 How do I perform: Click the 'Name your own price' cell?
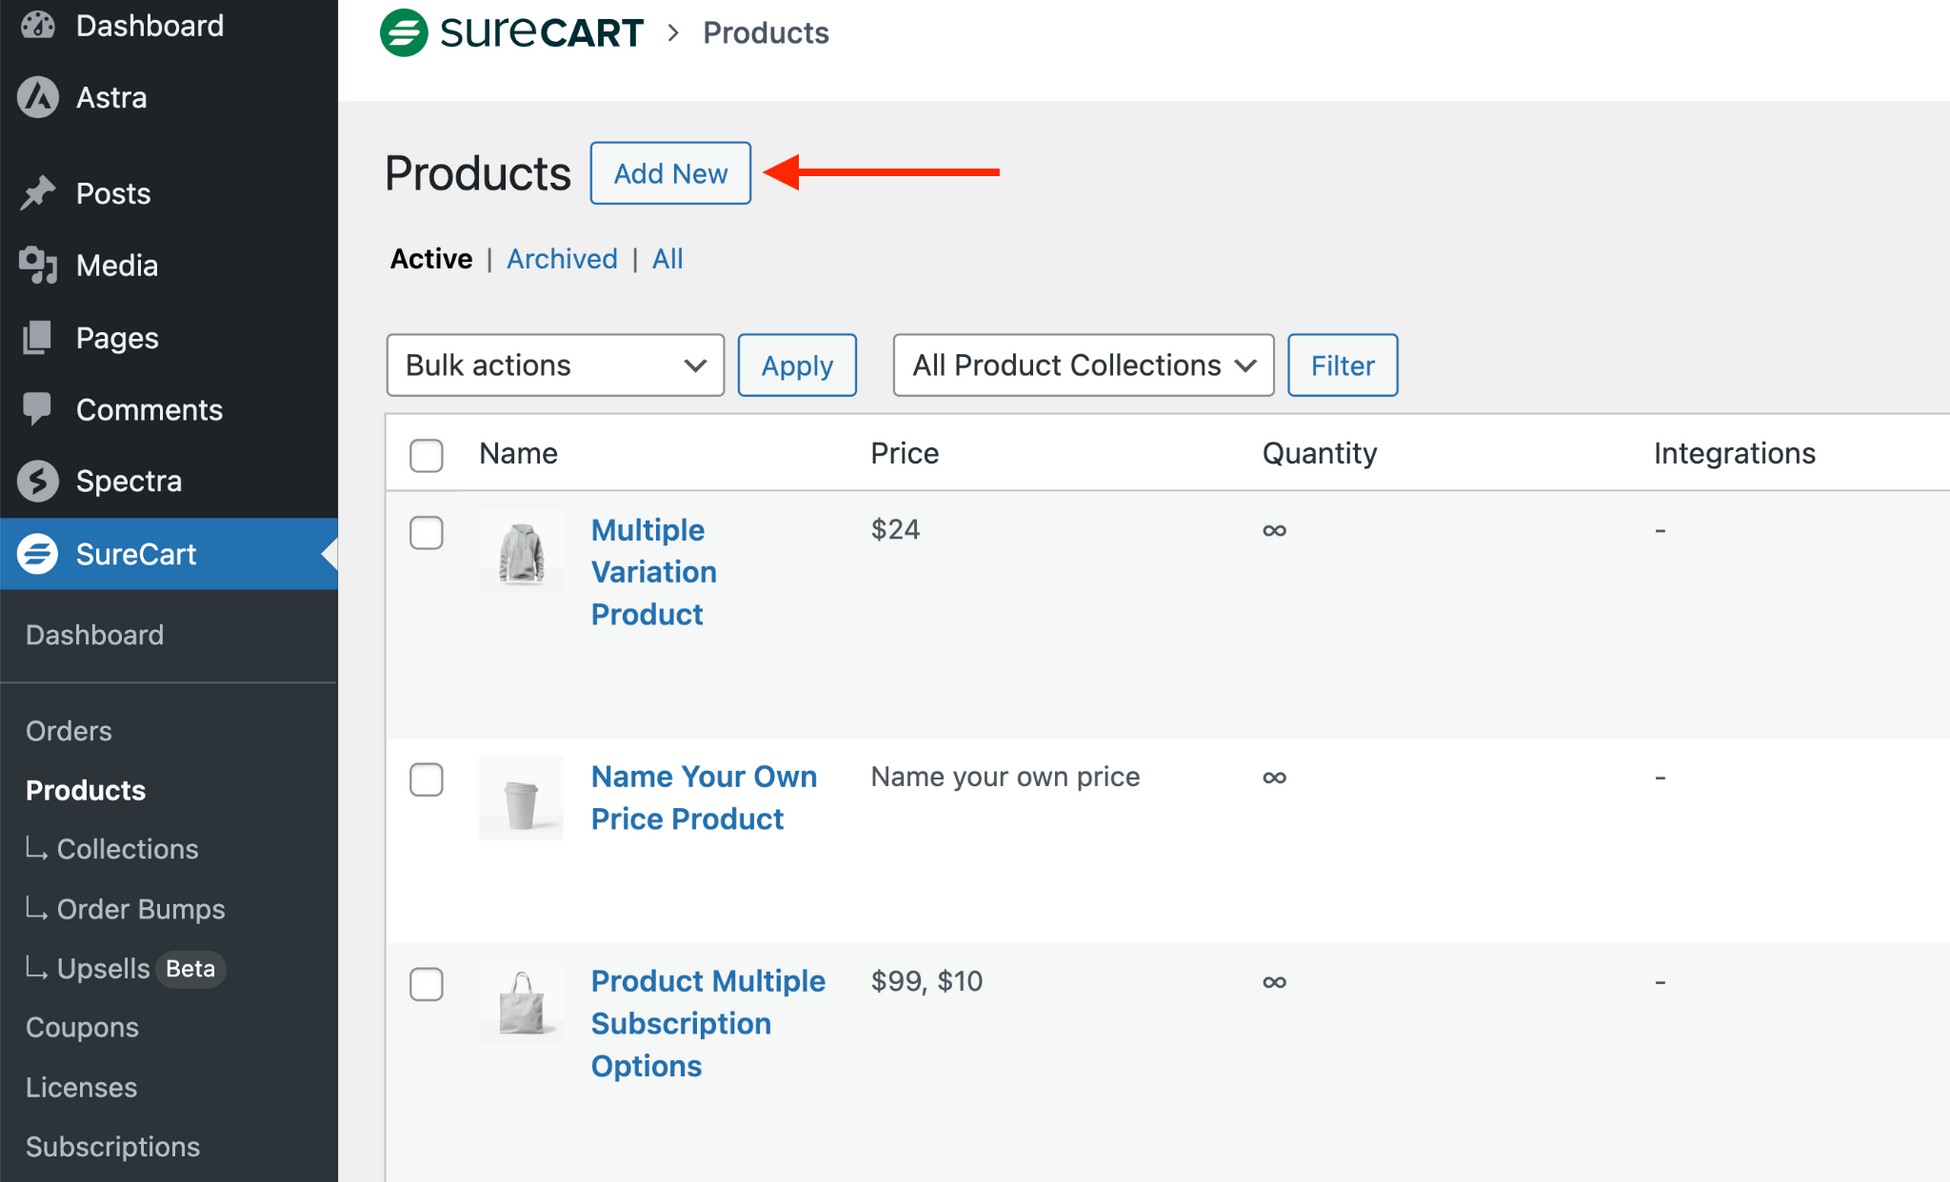[1005, 776]
